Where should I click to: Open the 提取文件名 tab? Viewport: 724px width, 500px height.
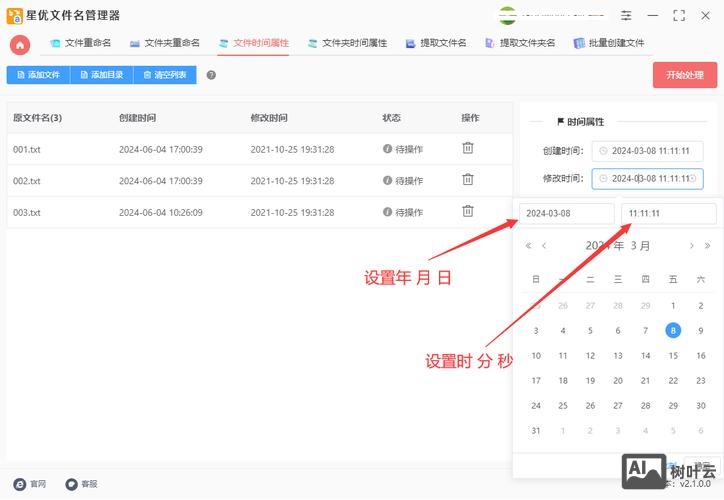436,43
